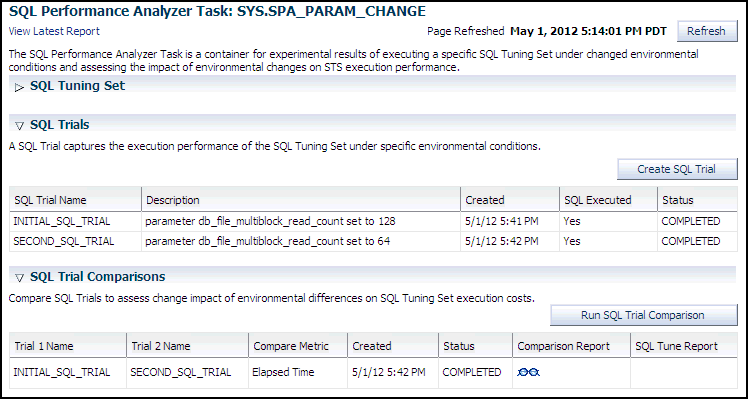Viewport: 748px width, 399px height.
Task: Open the View Latest Report link
Action: (54, 32)
